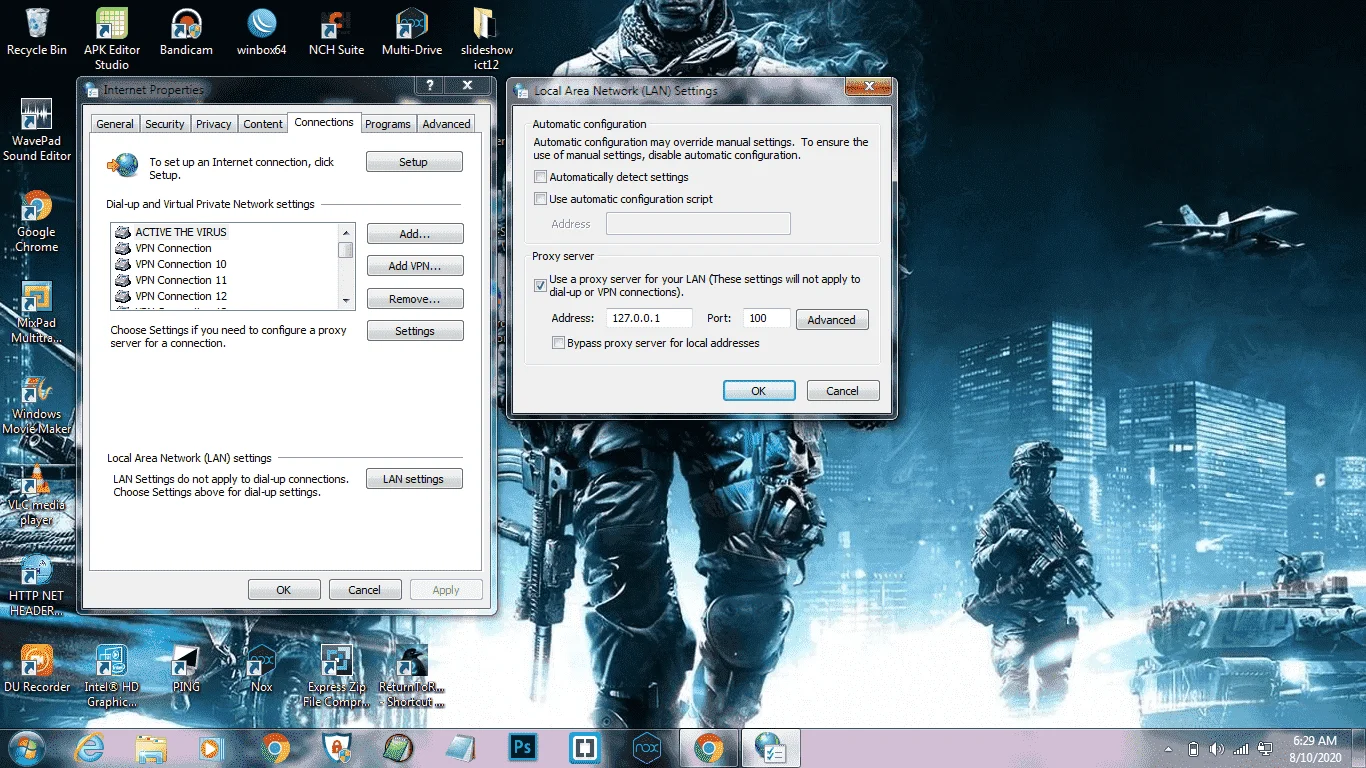Cancel the LAN Settings dialog
The image size is (1366, 768).
coord(843,391)
